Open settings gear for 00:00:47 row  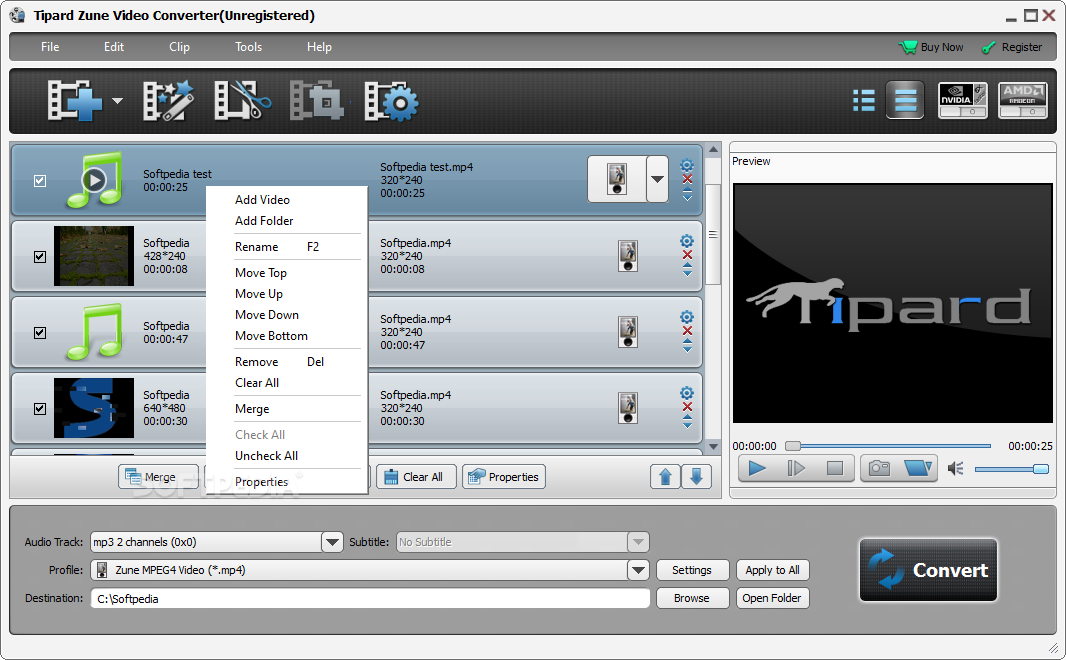click(x=687, y=317)
